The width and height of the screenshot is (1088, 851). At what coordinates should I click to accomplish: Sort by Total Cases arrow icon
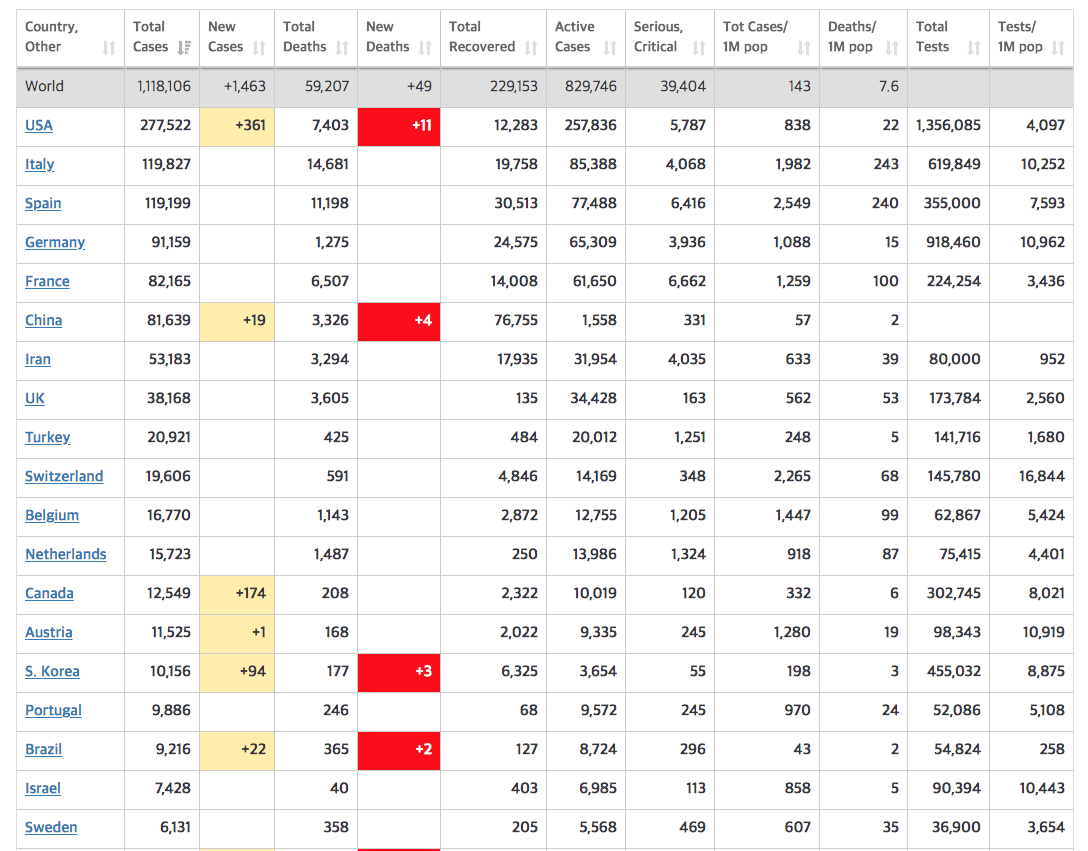(x=184, y=47)
